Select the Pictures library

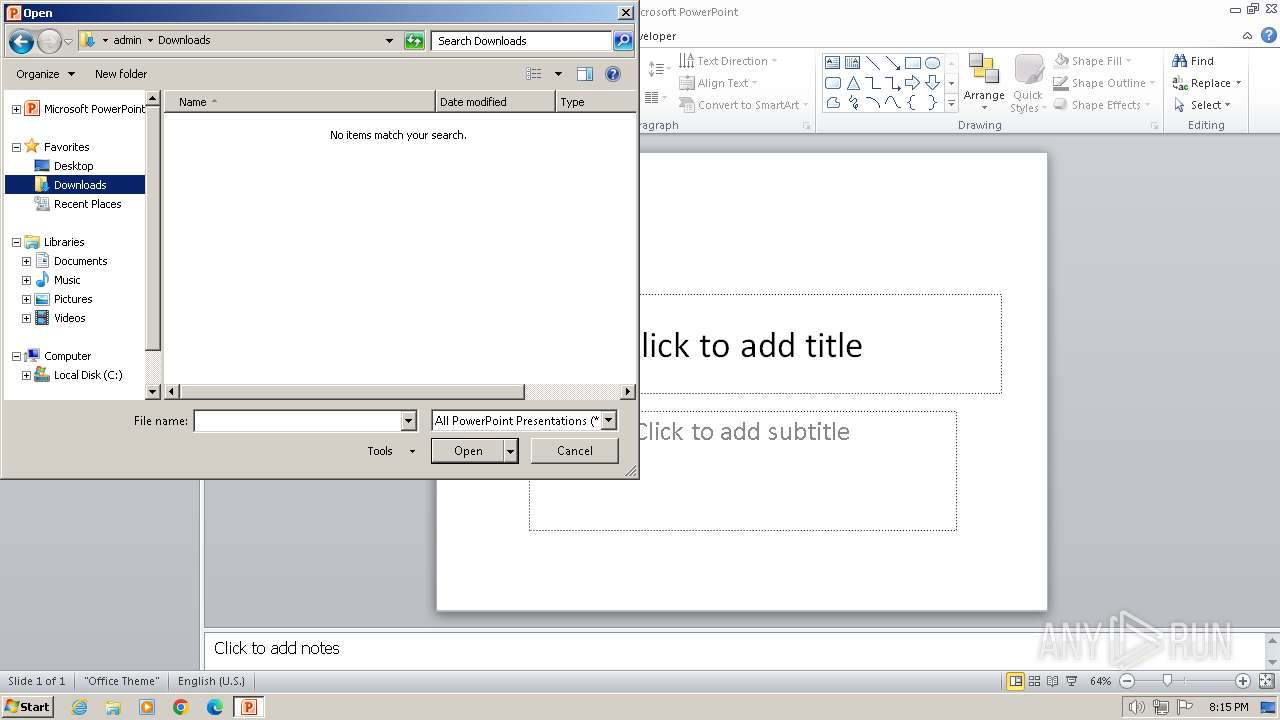coord(73,299)
